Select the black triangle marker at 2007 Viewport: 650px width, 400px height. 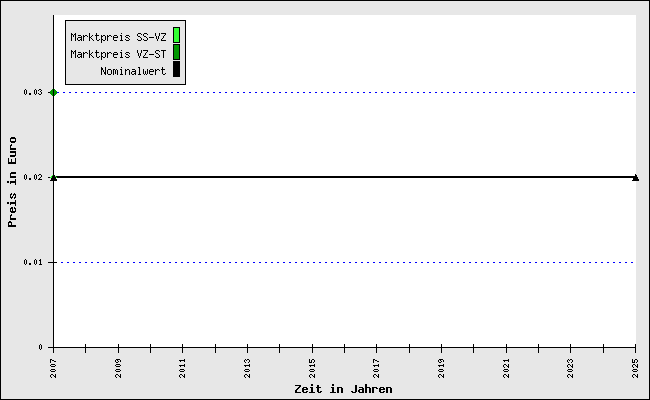pyautogui.click(x=53, y=178)
